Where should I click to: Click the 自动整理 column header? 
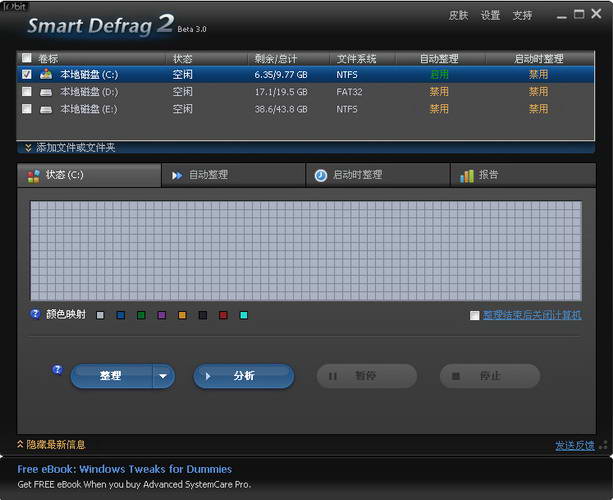pyautogui.click(x=439, y=59)
